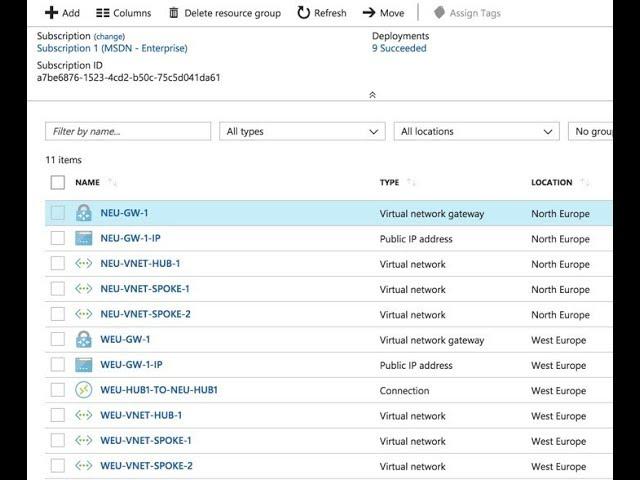Click the NEU-GW-1 gateway lock icon
This screenshot has height=480, width=640.
84,213
